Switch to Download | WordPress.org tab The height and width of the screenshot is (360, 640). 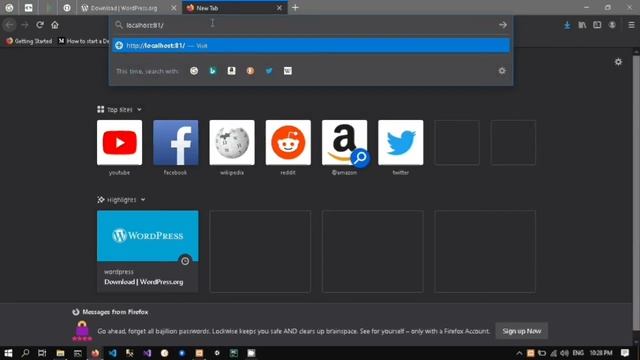[x=124, y=8]
